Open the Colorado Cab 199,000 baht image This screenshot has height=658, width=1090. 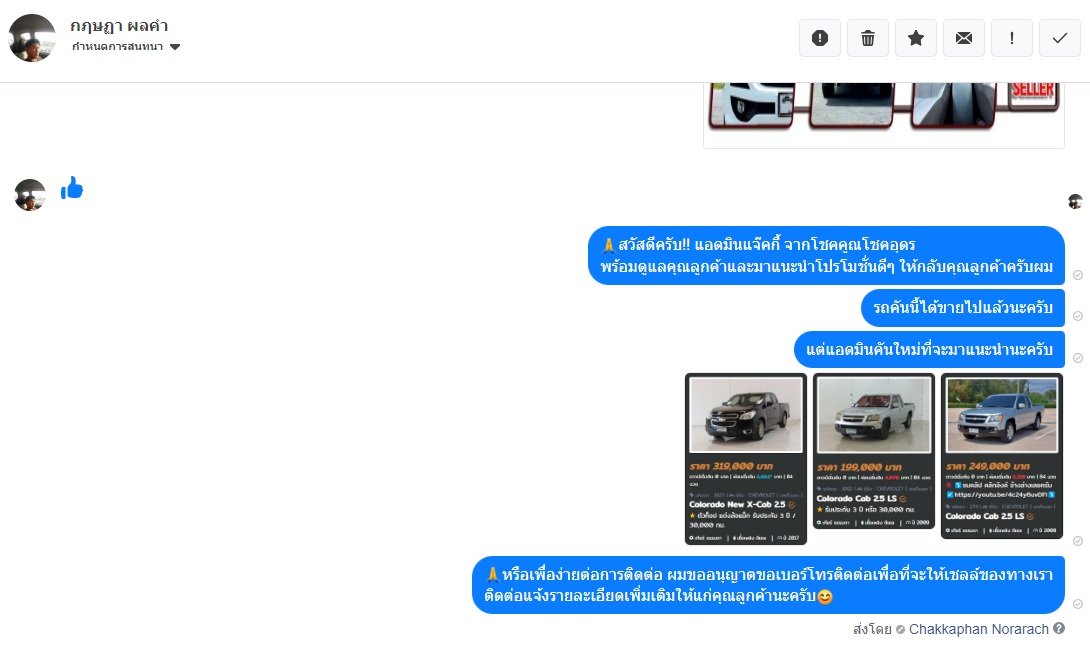(x=874, y=452)
